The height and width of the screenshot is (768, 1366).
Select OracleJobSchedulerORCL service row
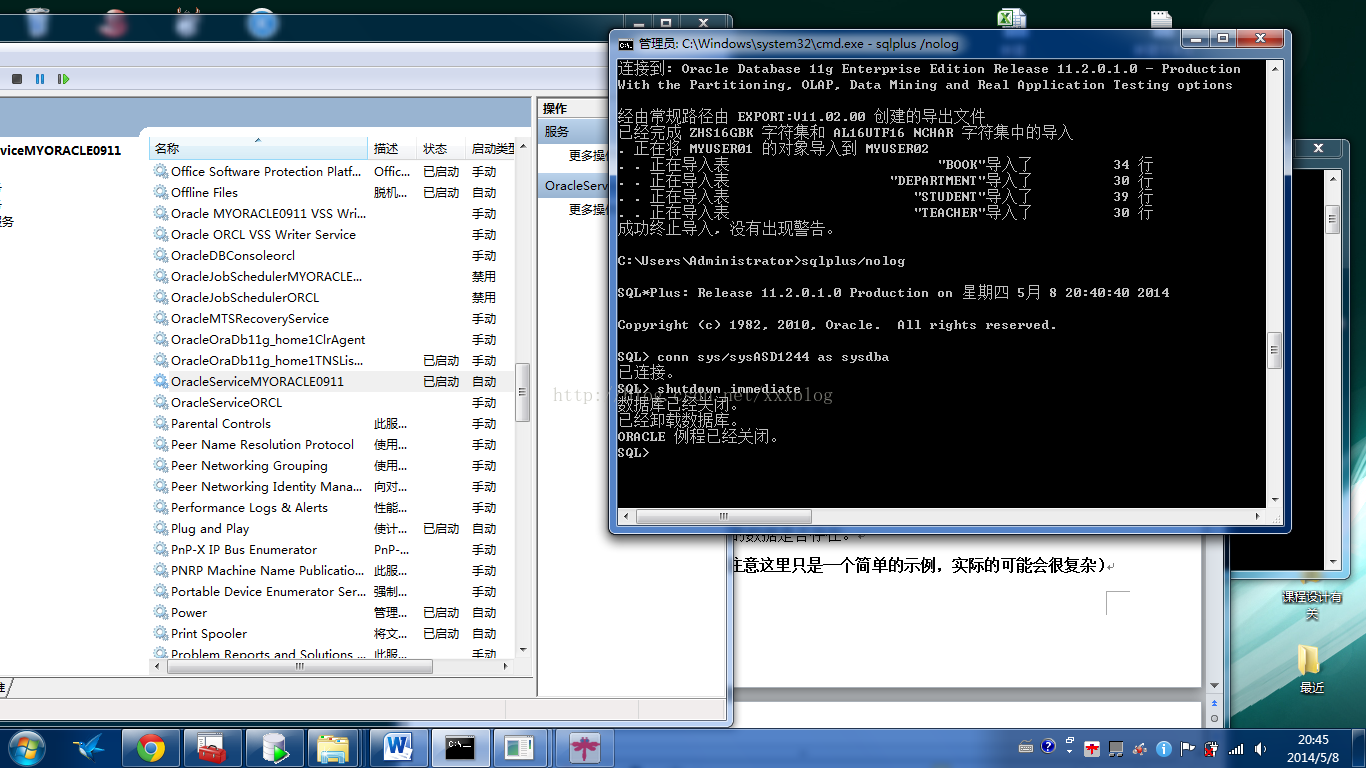click(332, 297)
